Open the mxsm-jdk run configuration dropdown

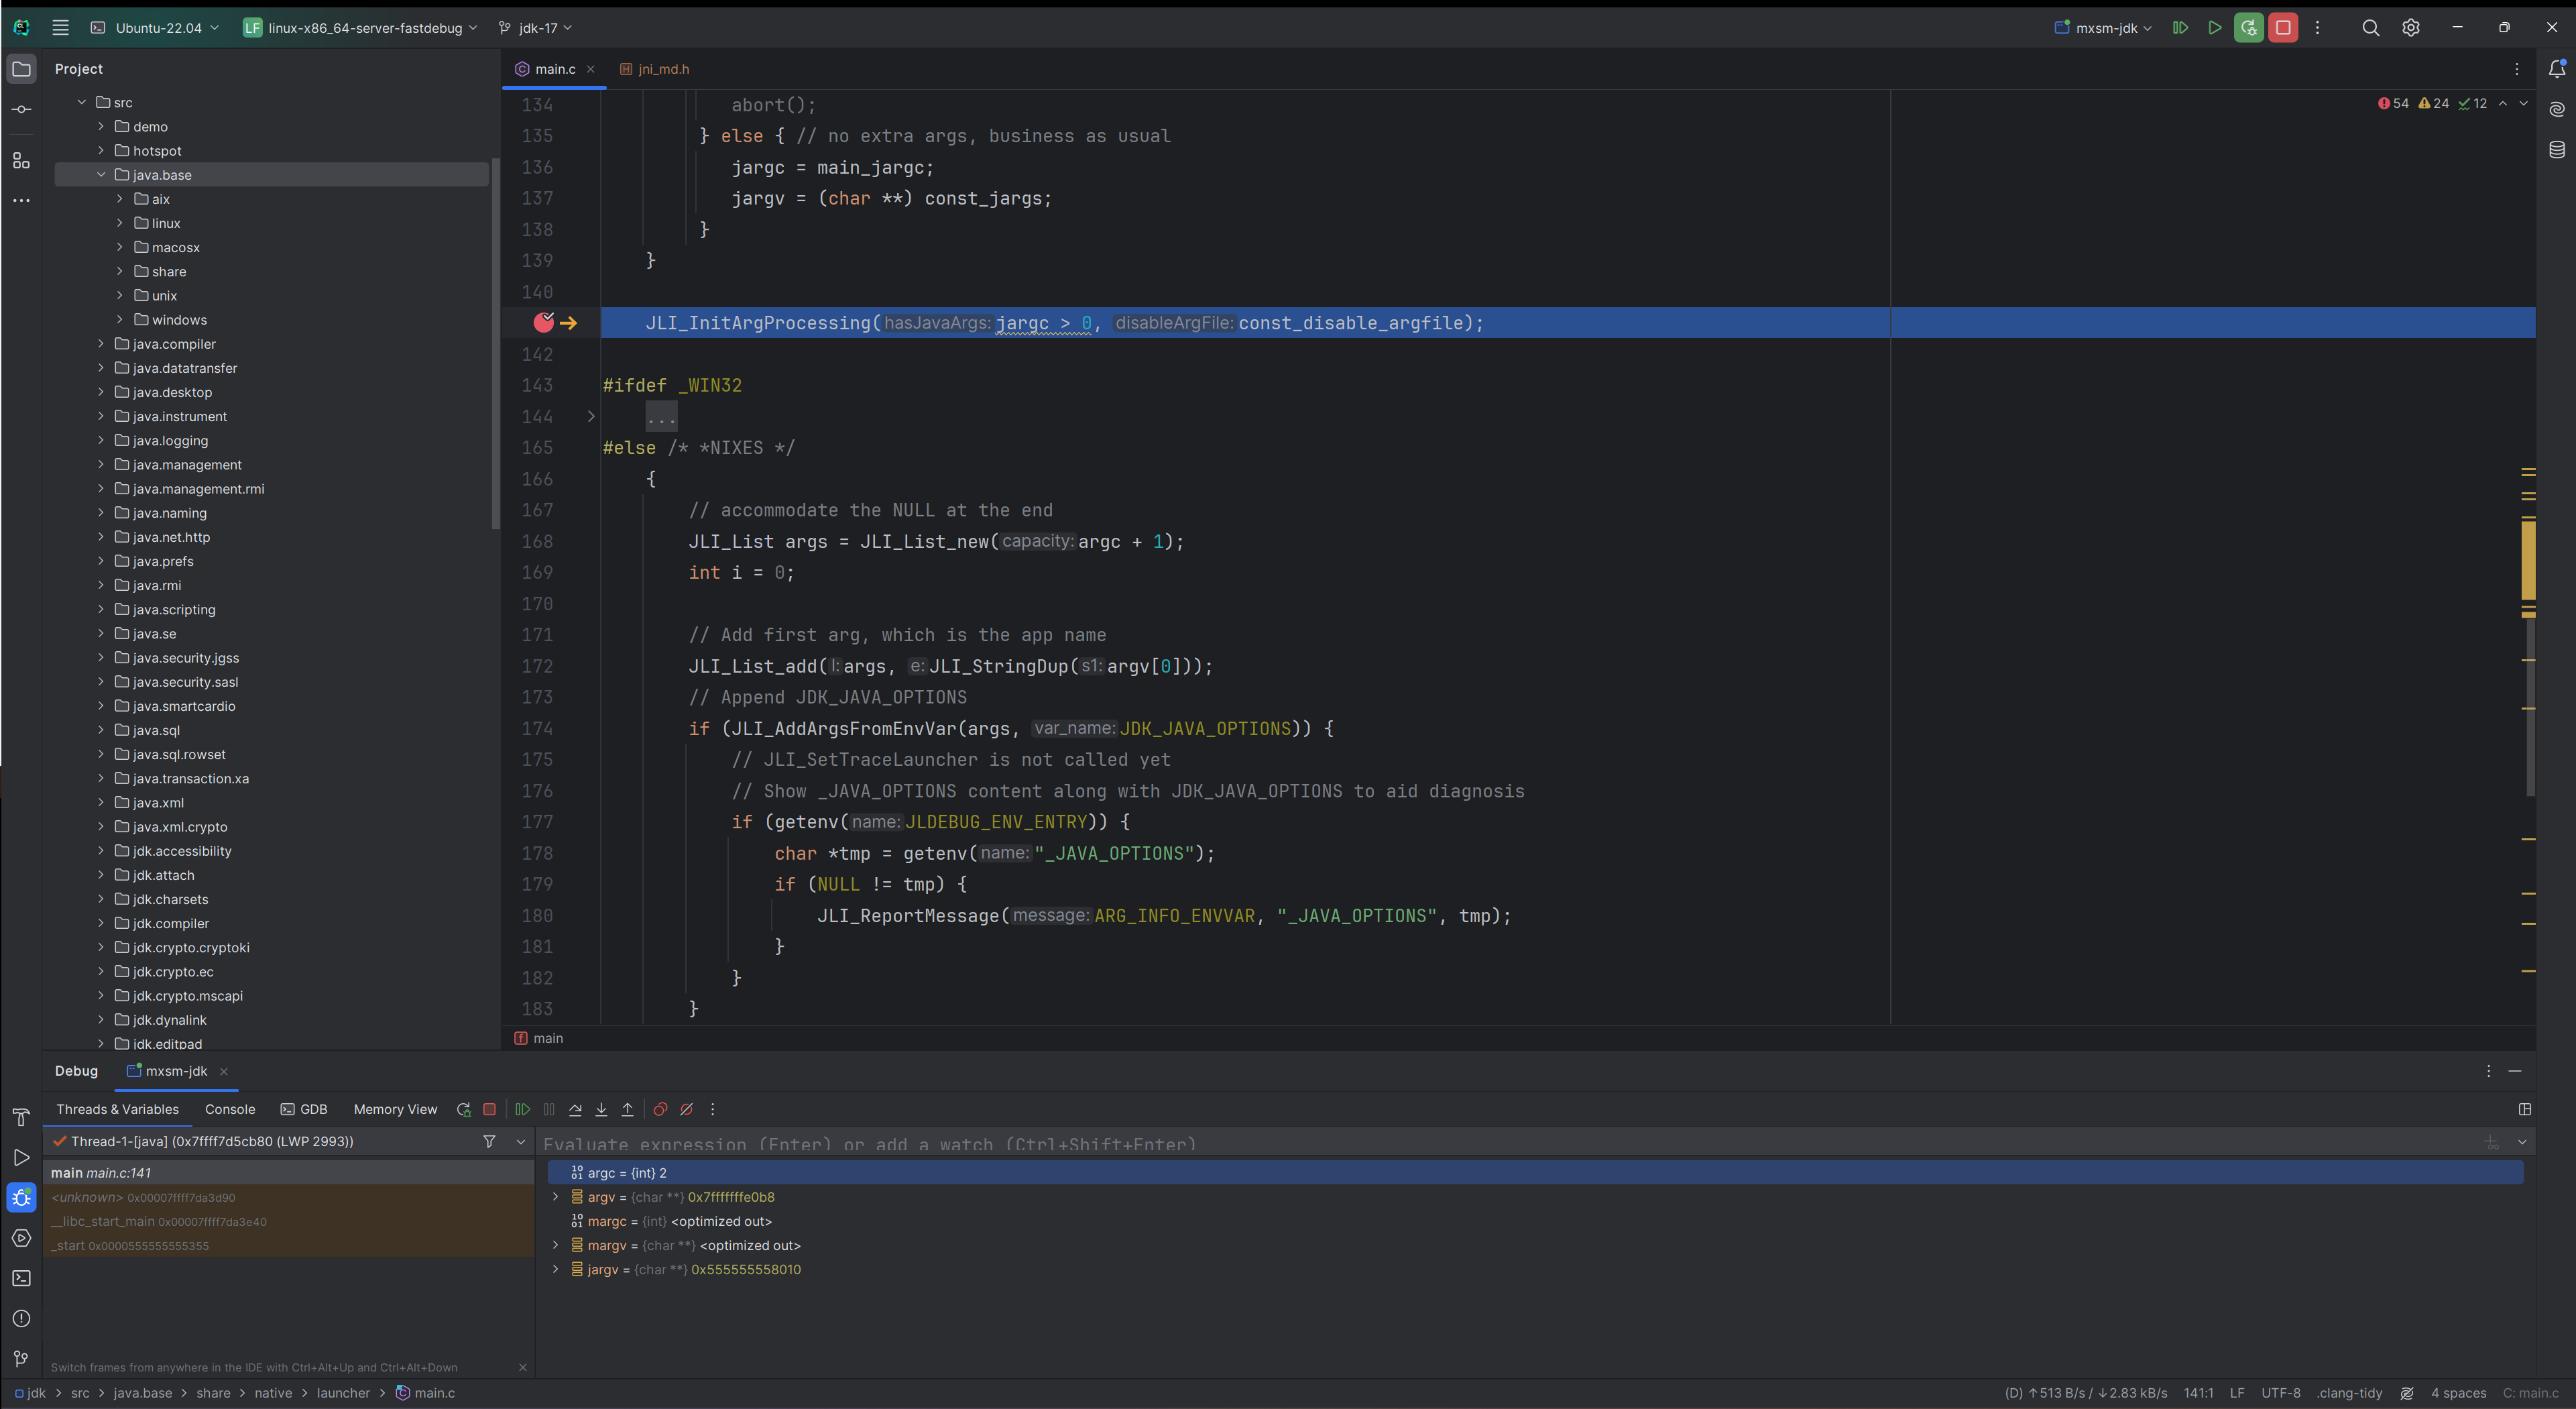click(2106, 28)
